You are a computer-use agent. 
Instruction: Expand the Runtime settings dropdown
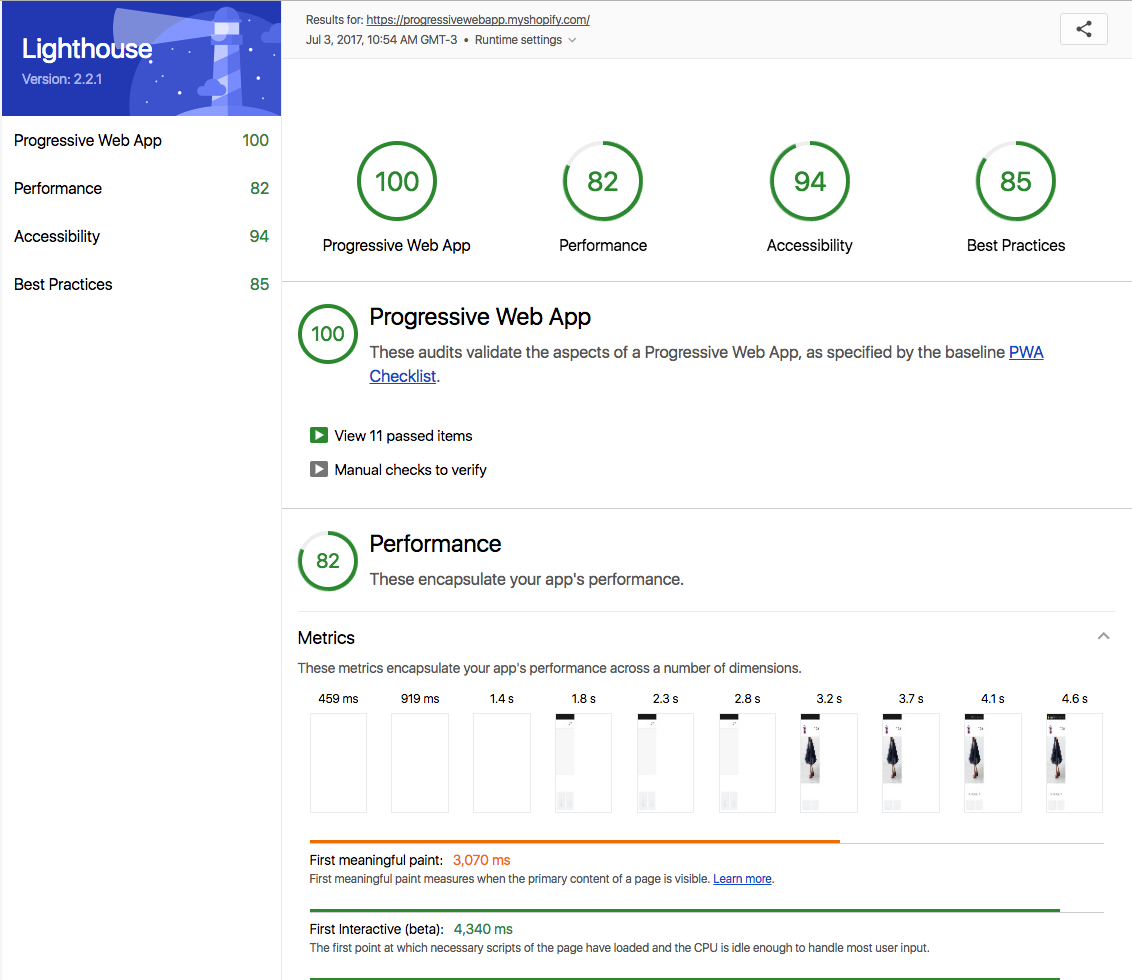(525, 40)
